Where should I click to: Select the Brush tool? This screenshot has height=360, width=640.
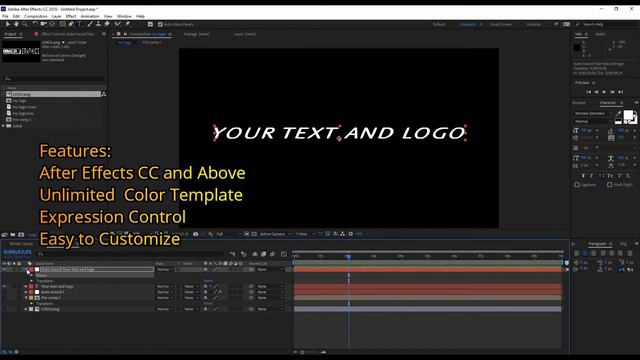click(90, 24)
